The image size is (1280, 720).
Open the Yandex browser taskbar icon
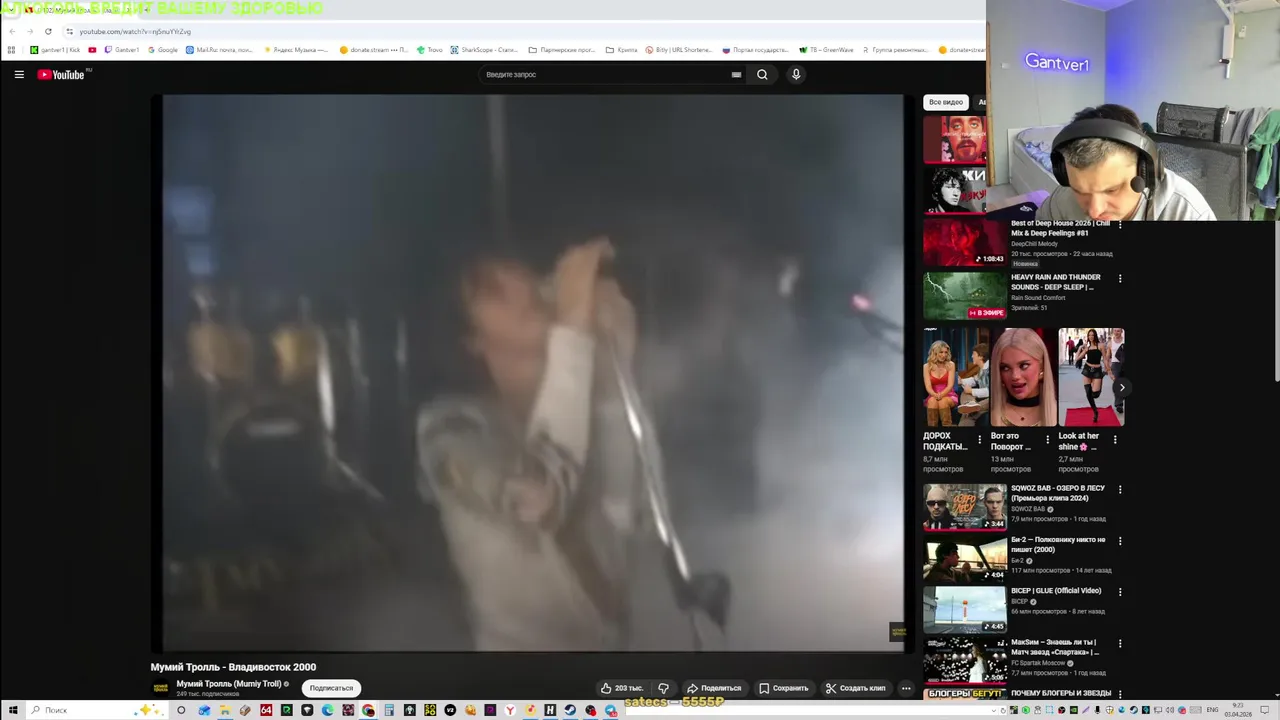pos(510,710)
